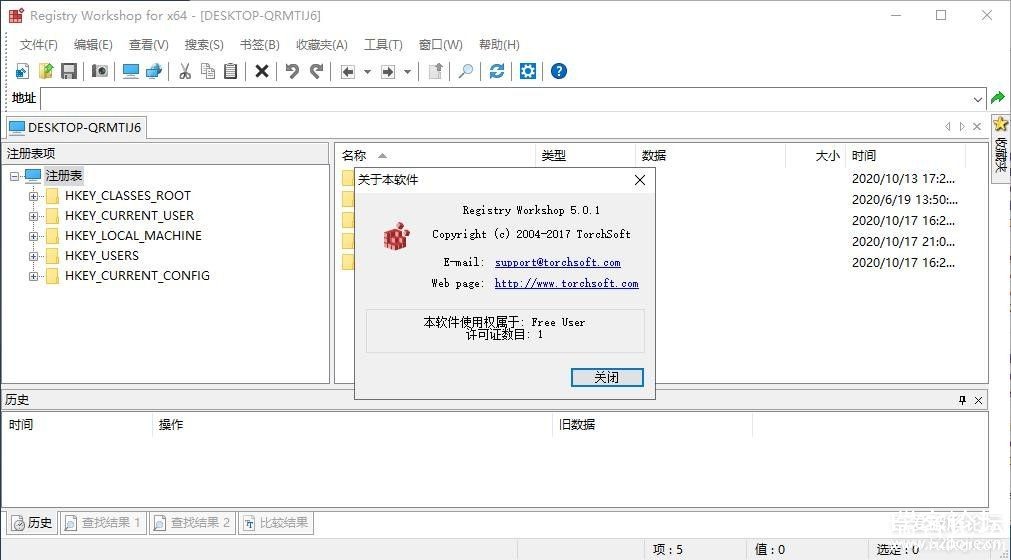
Task: Click the Undo arrow icon
Action: pos(292,71)
